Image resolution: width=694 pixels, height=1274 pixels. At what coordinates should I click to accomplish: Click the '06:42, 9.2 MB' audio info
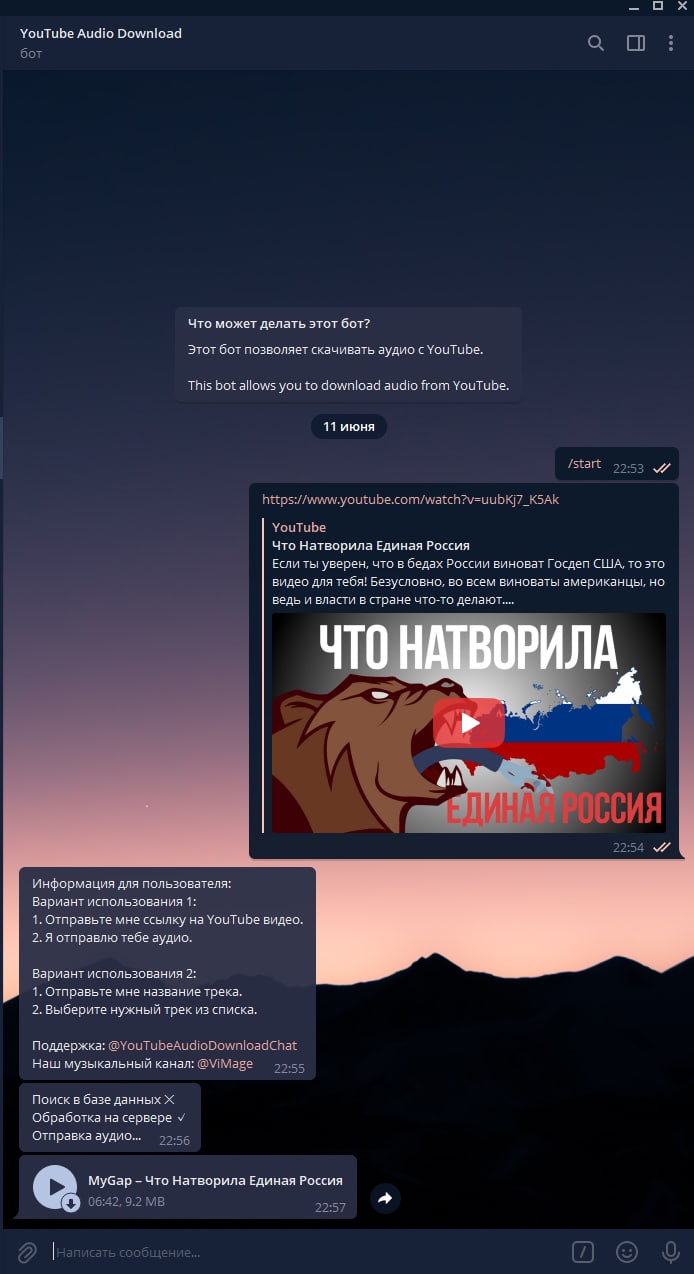126,1201
